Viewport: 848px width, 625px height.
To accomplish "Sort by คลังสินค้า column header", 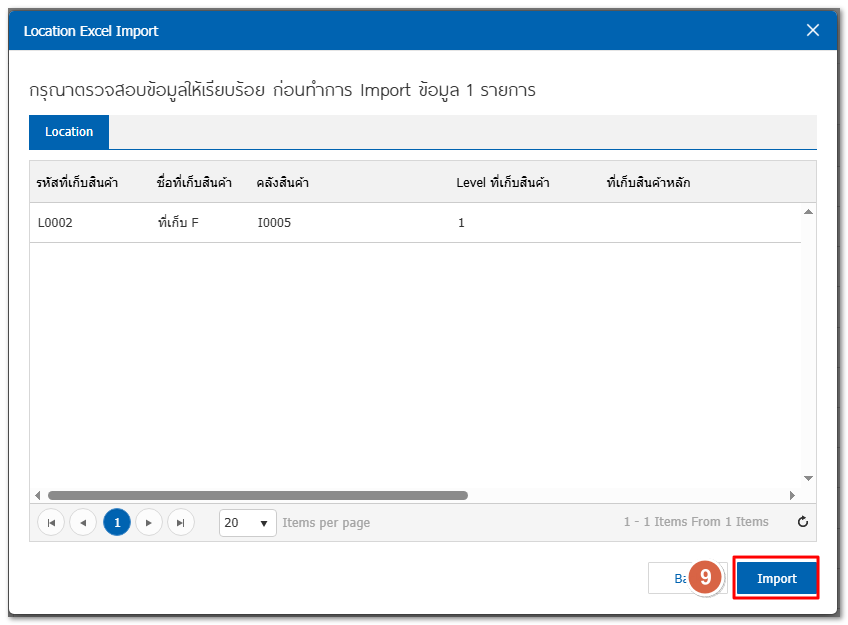I will [x=283, y=183].
